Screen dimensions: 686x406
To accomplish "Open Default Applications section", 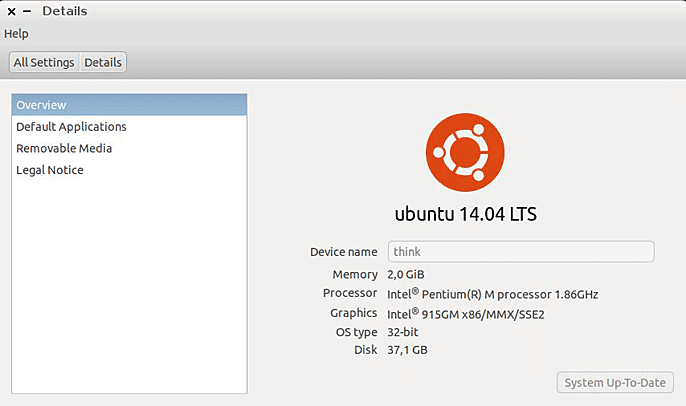I will click(130, 126).
